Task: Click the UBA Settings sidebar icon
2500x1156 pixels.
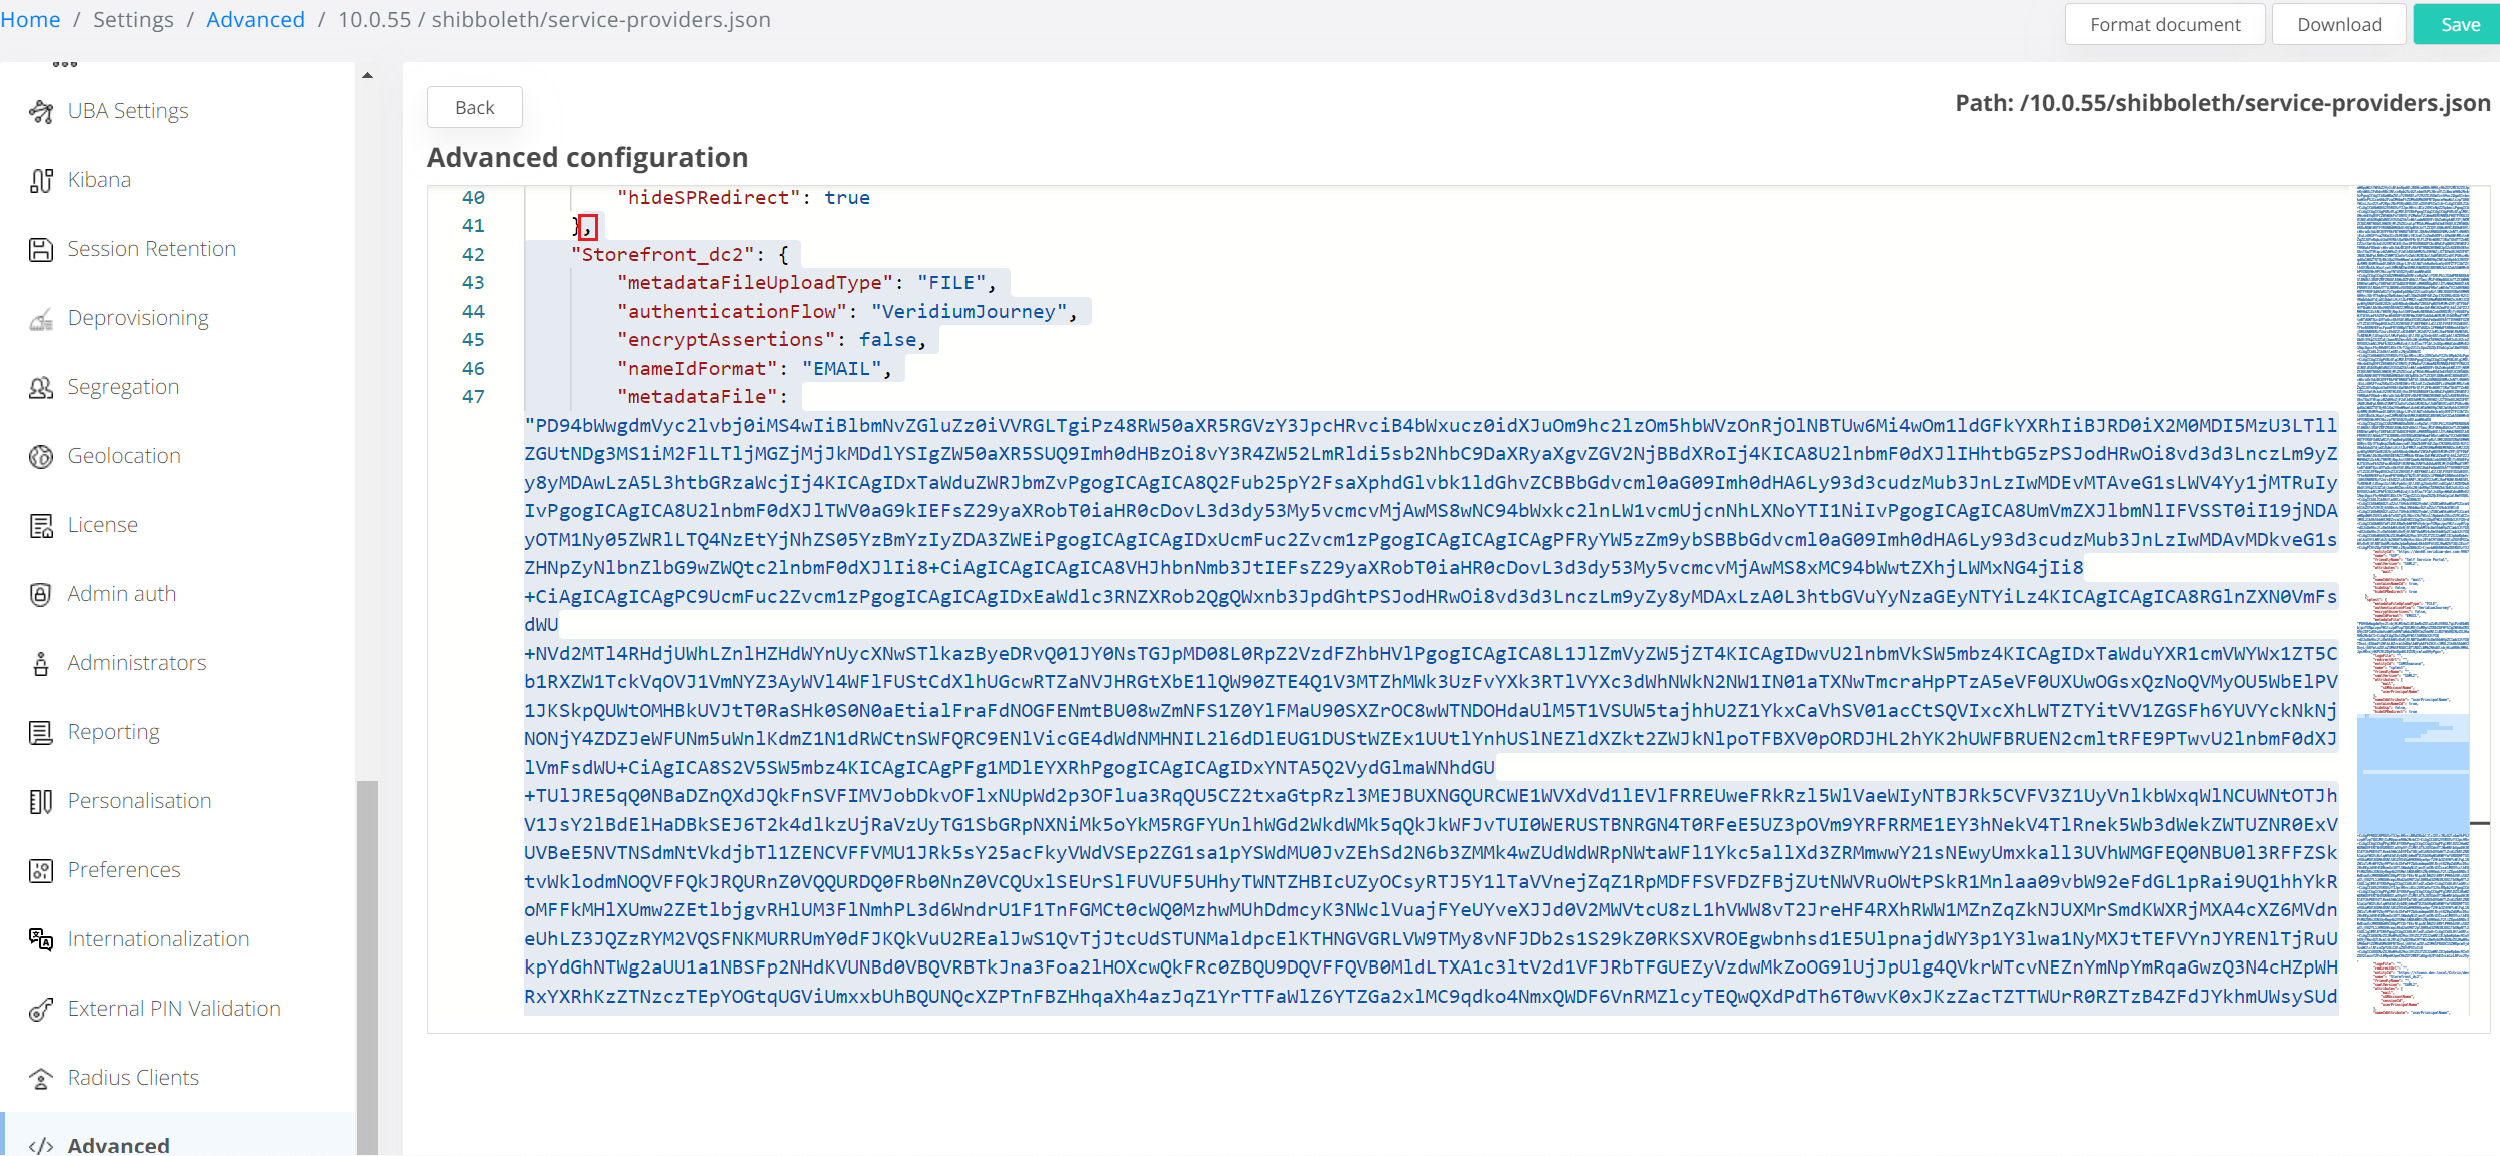Action: point(41,111)
